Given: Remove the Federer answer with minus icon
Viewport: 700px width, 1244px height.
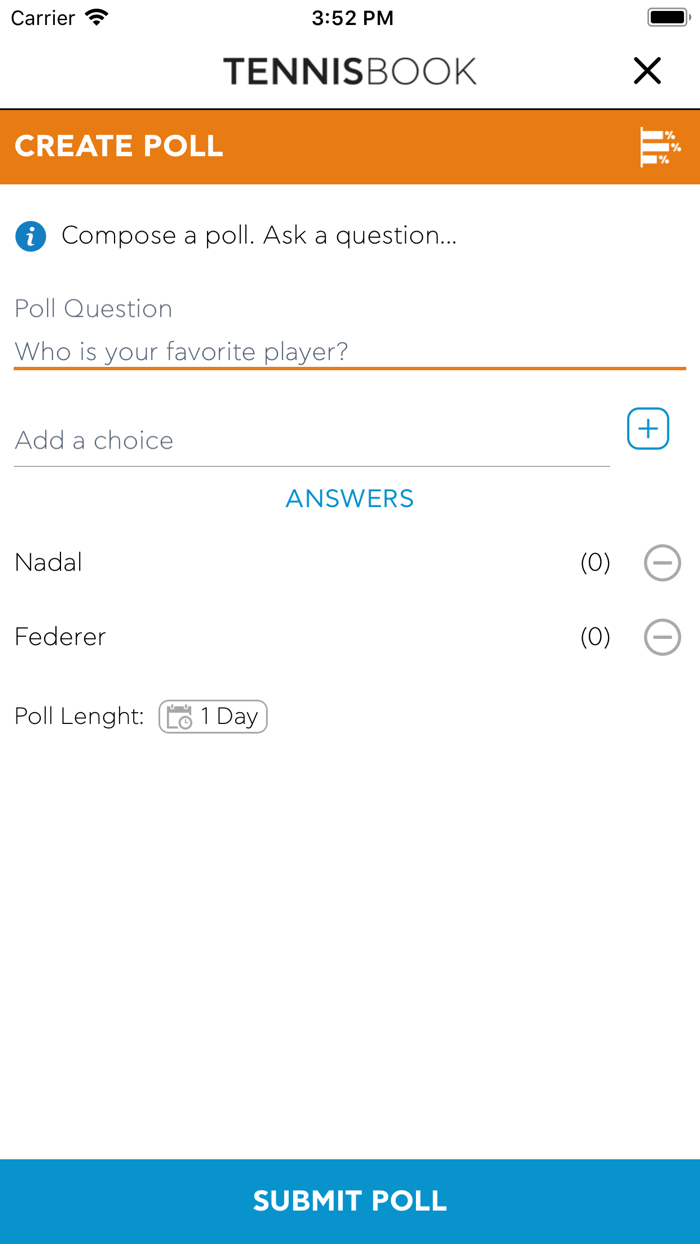Looking at the screenshot, I should (x=663, y=637).
